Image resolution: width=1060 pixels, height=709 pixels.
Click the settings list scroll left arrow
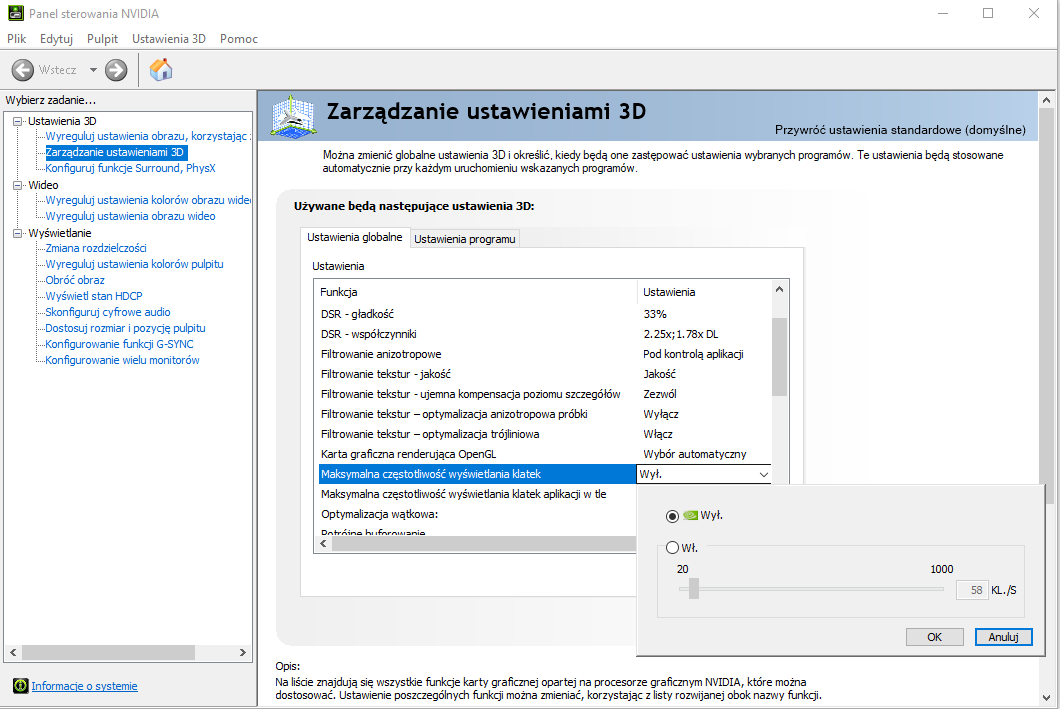click(x=324, y=543)
